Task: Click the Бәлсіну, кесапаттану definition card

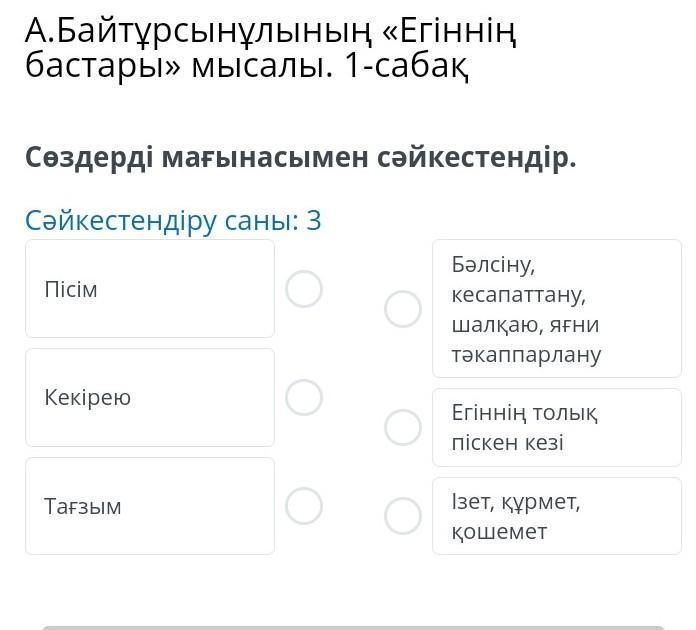Action: pyautogui.click(x=556, y=309)
